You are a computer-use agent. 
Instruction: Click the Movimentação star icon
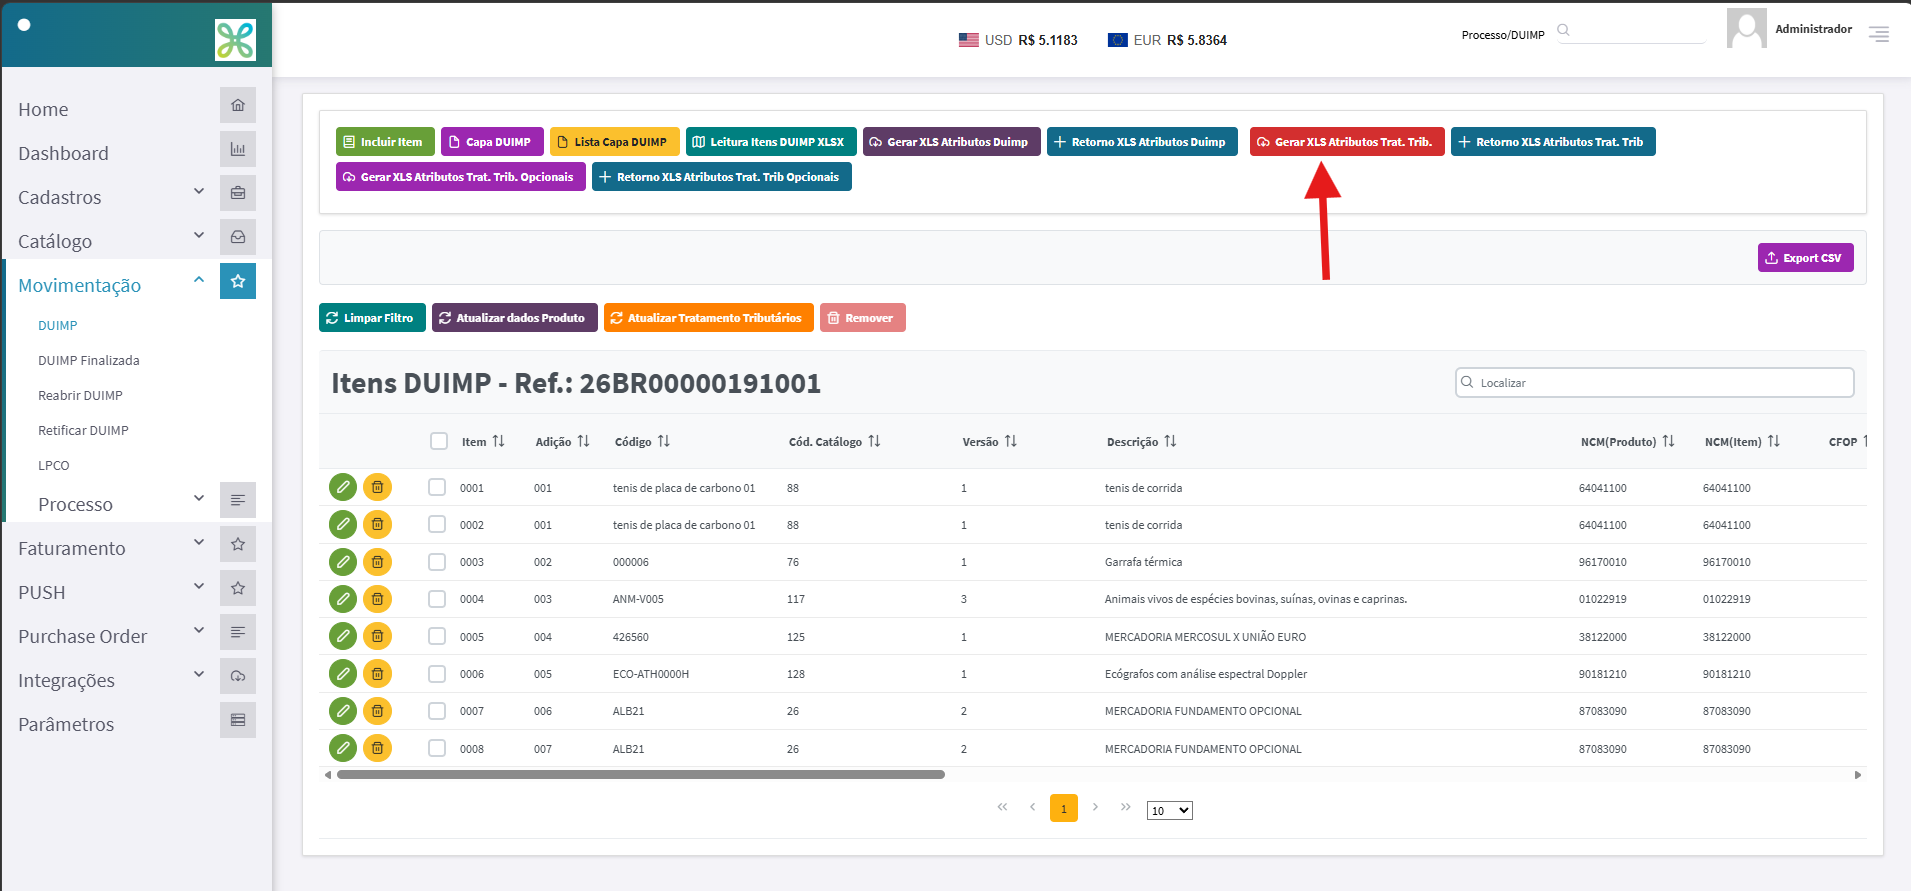point(238,281)
